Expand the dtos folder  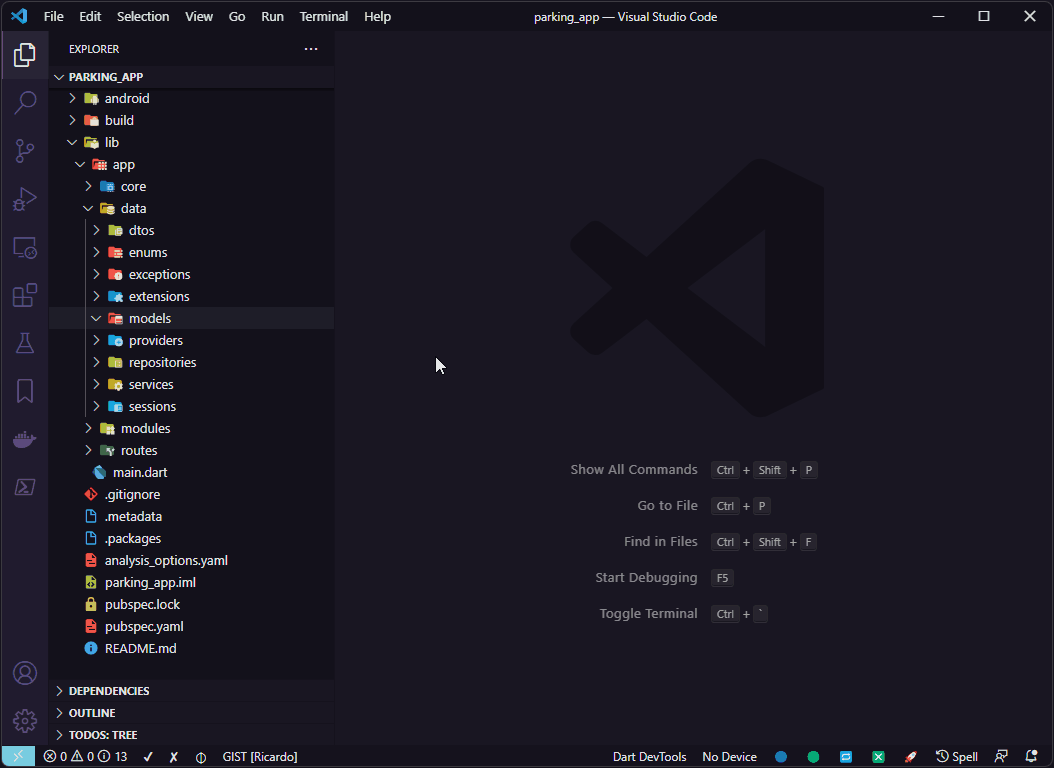(97, 230)
